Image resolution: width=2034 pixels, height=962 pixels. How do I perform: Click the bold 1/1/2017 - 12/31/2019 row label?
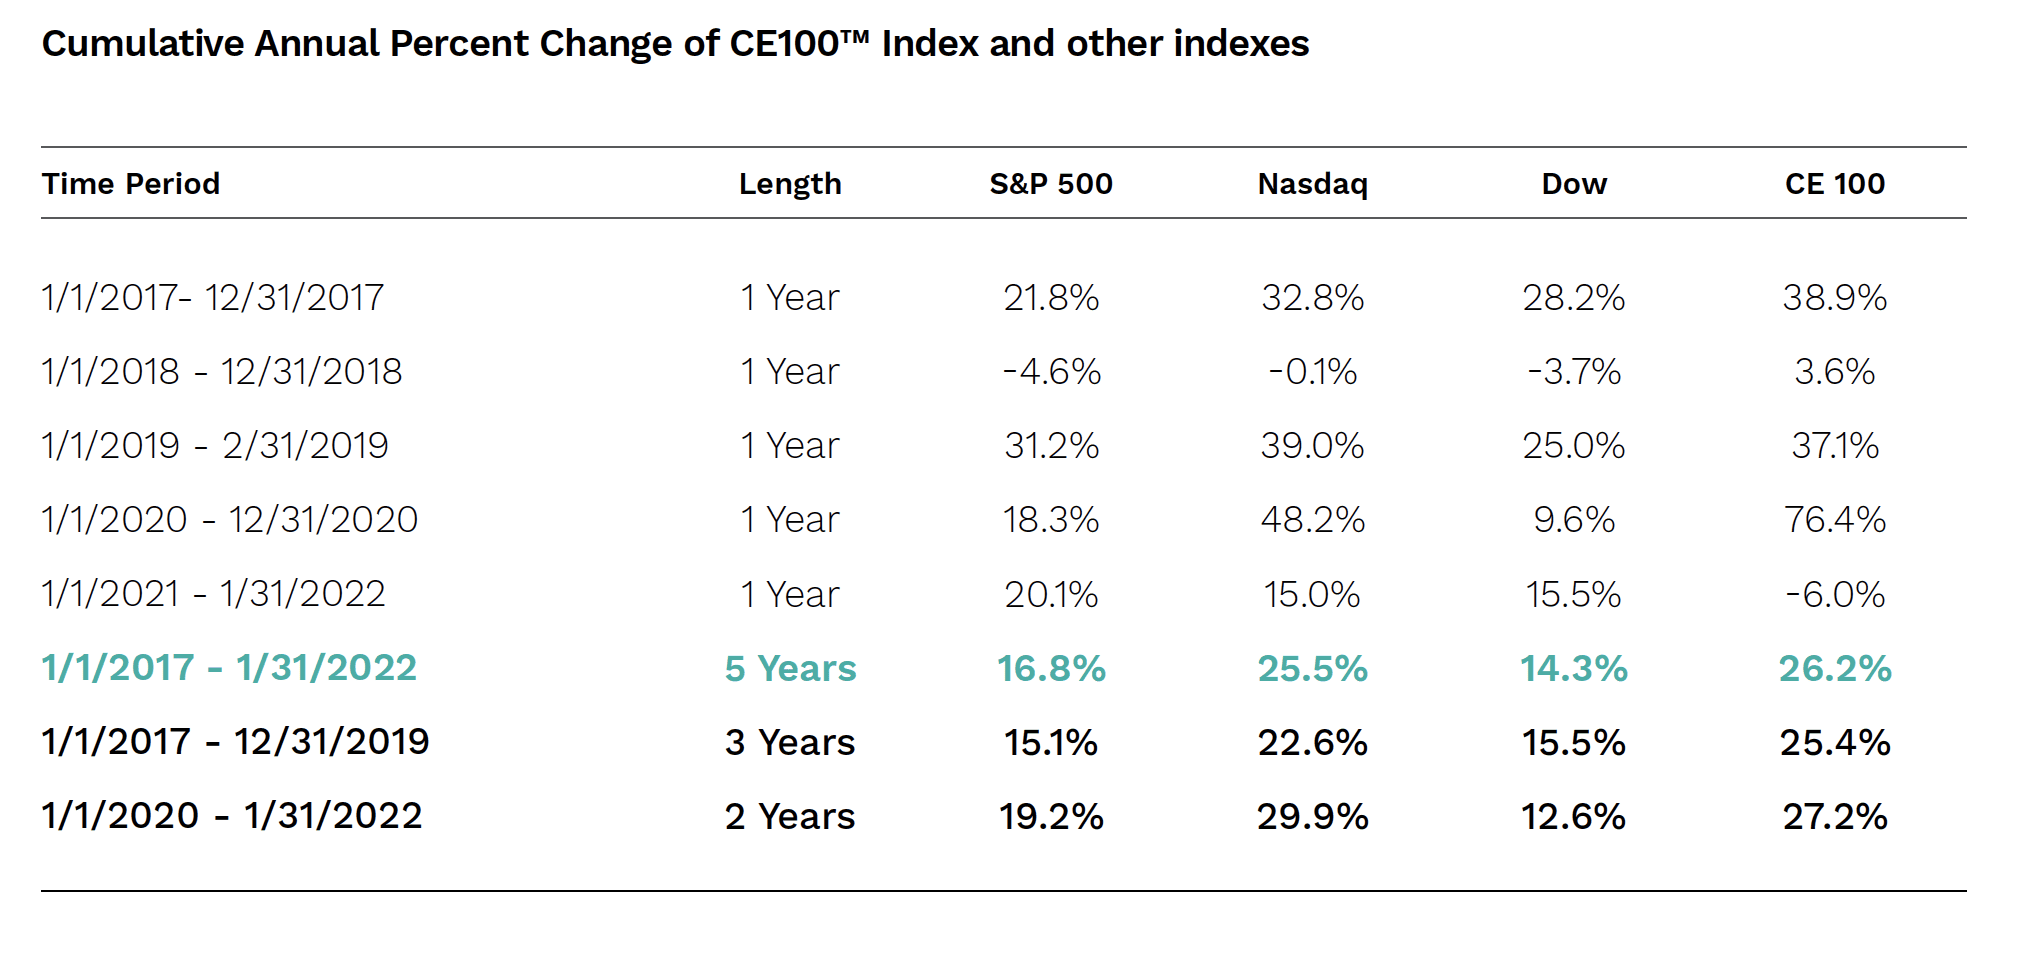(x=235, y=742)
